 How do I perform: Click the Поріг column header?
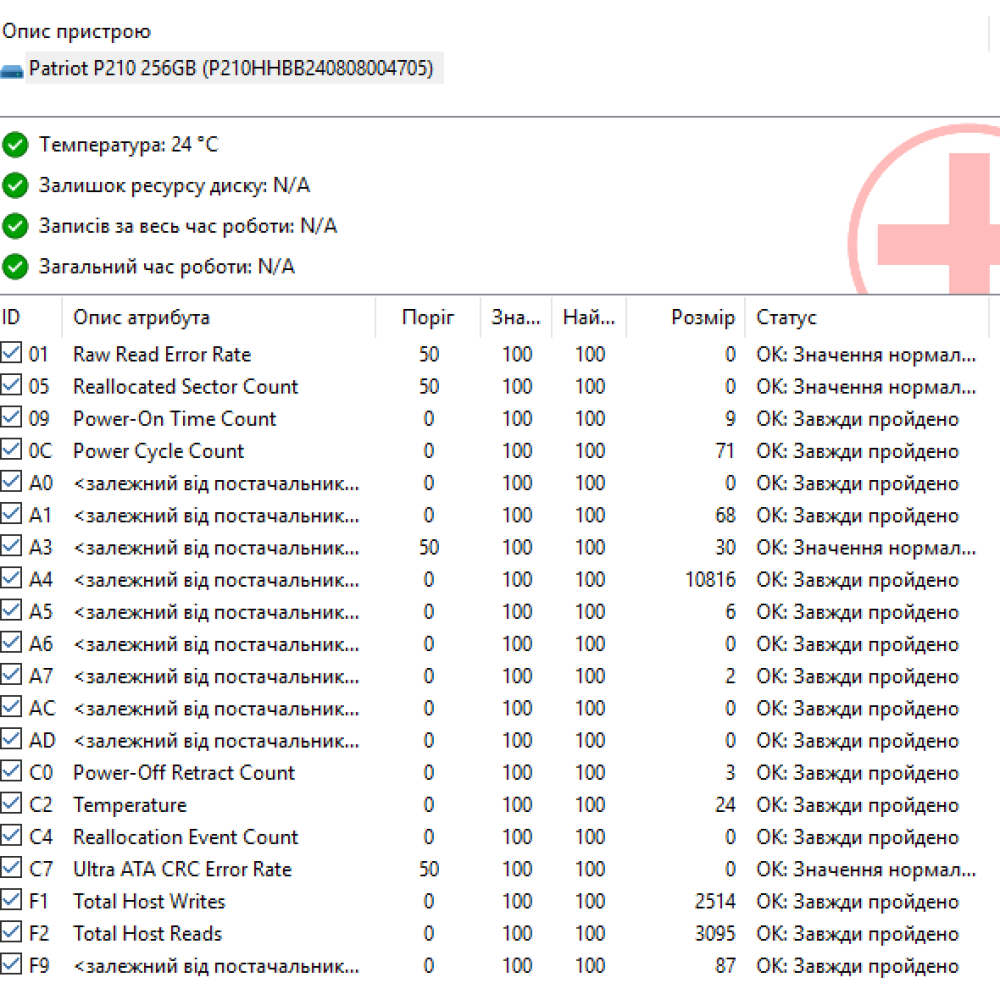click(428, 318)
